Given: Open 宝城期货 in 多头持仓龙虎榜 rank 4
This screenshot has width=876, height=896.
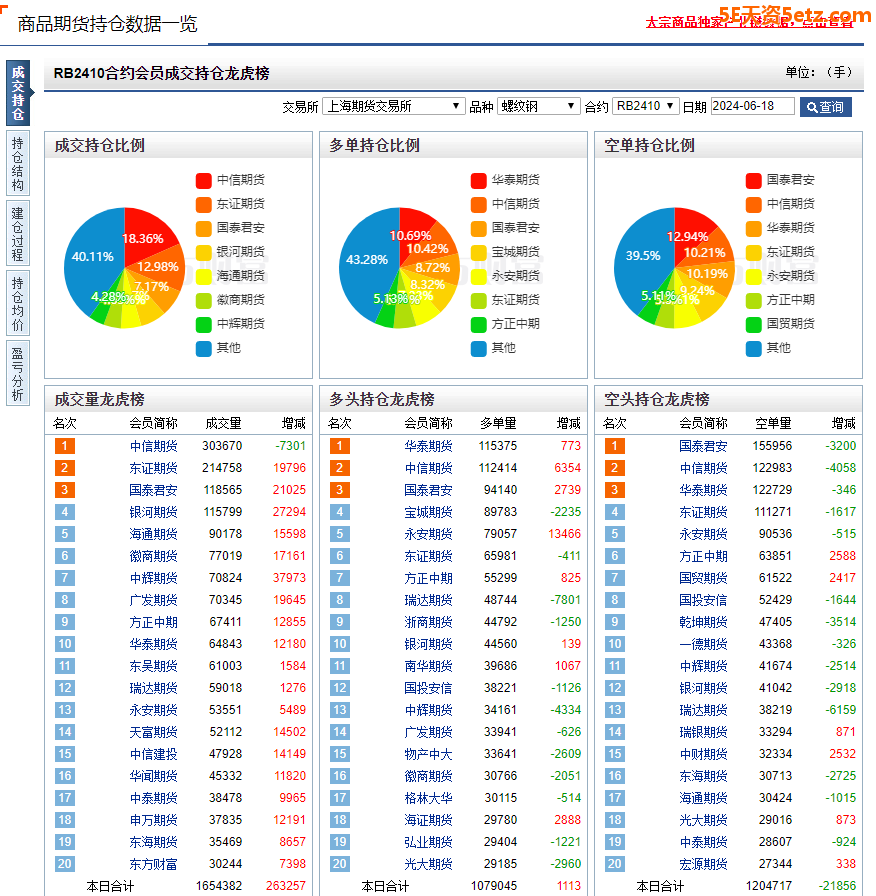Looking at the screenshot, I should pyautogui.click(x=428, y=513).
